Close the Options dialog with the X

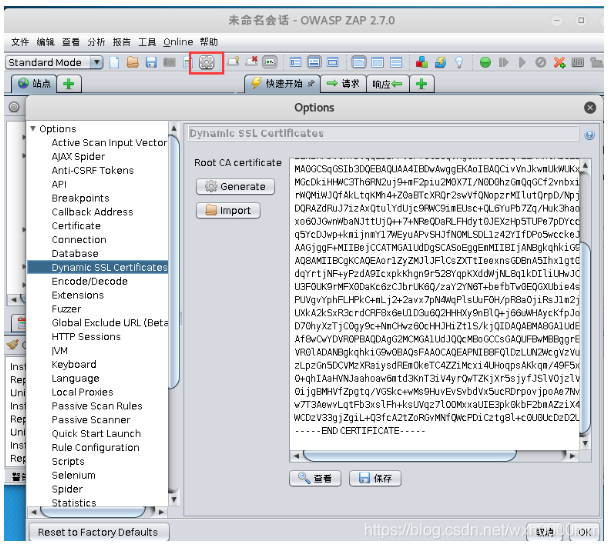[590, 108]
